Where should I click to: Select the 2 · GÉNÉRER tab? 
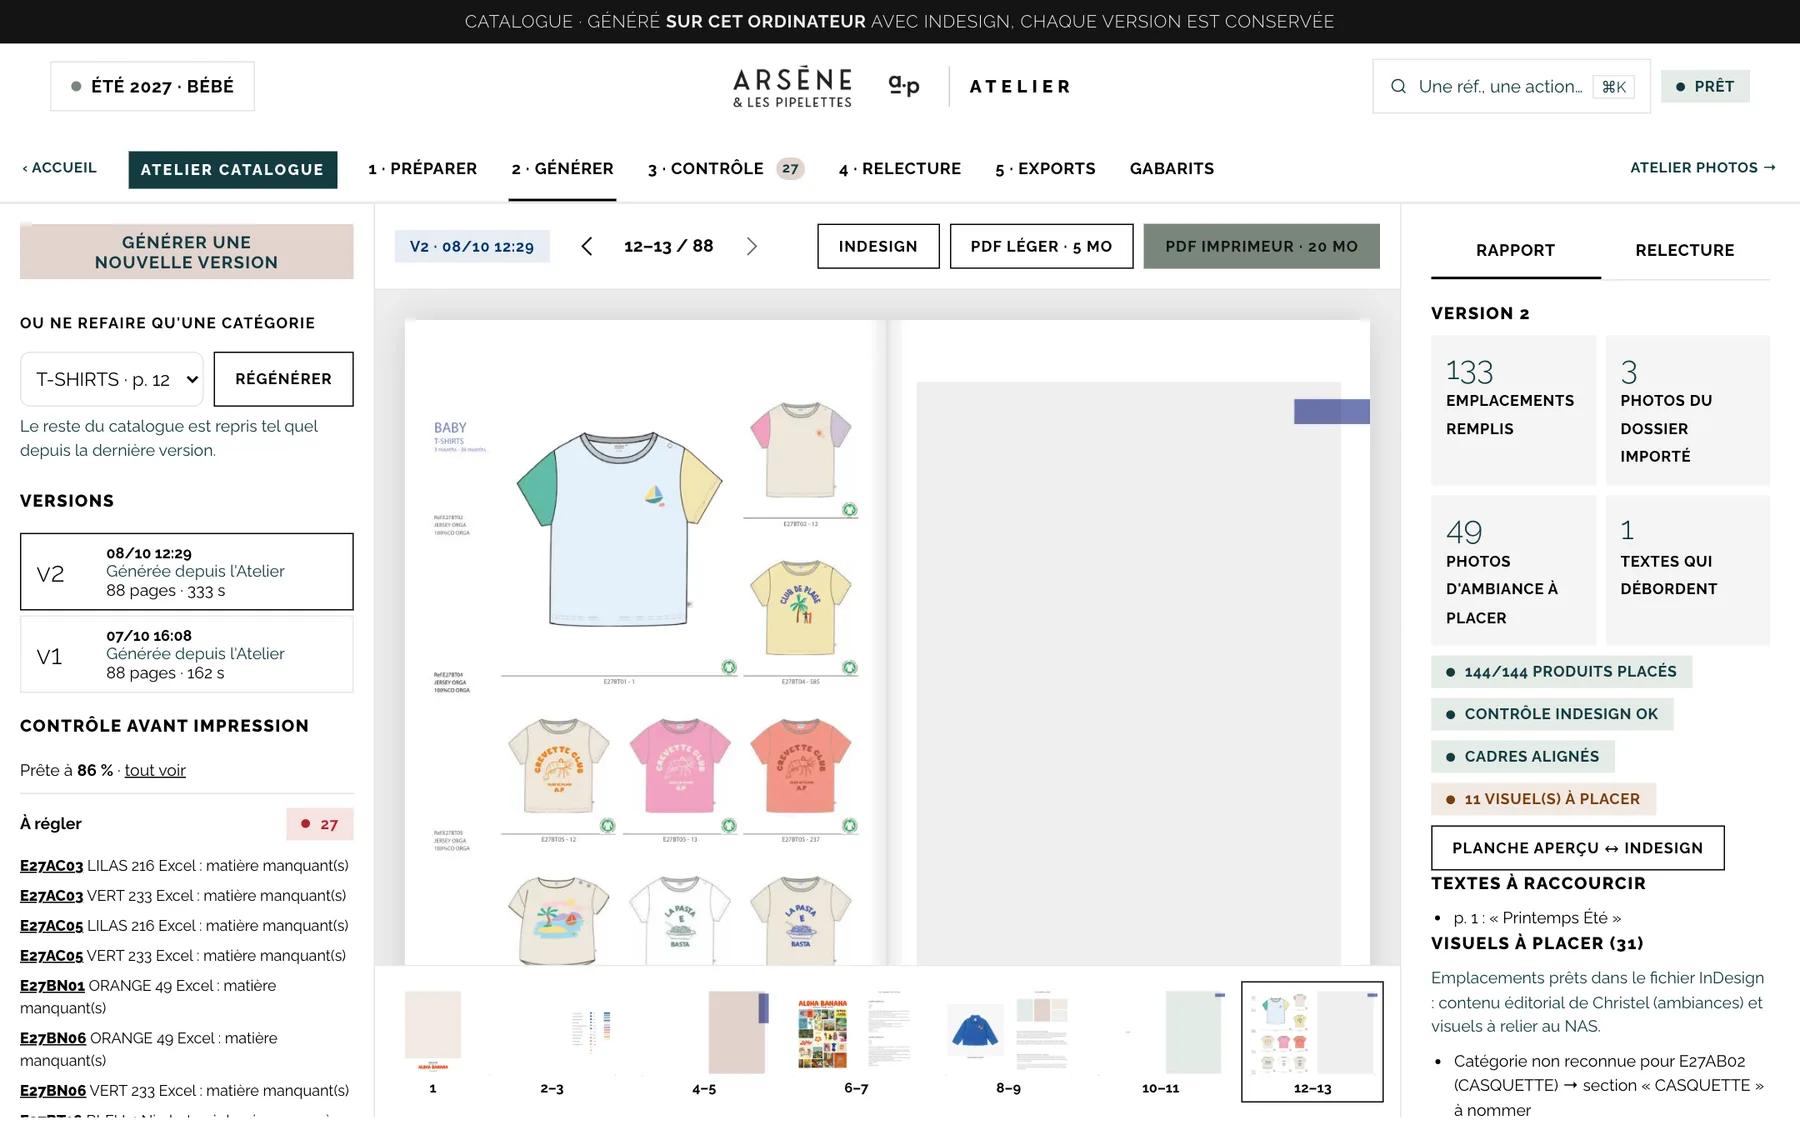[x=562, y=169]
